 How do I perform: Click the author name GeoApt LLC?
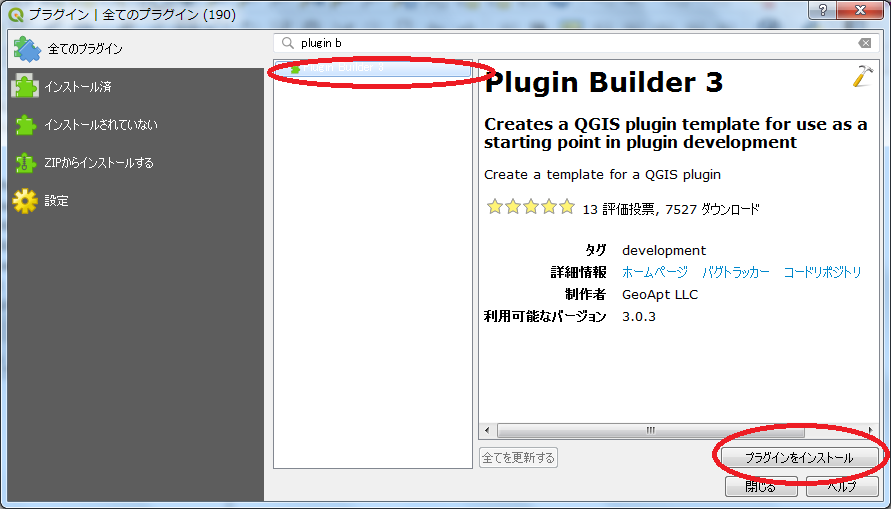pyautogui.click(x=660, y=295)
